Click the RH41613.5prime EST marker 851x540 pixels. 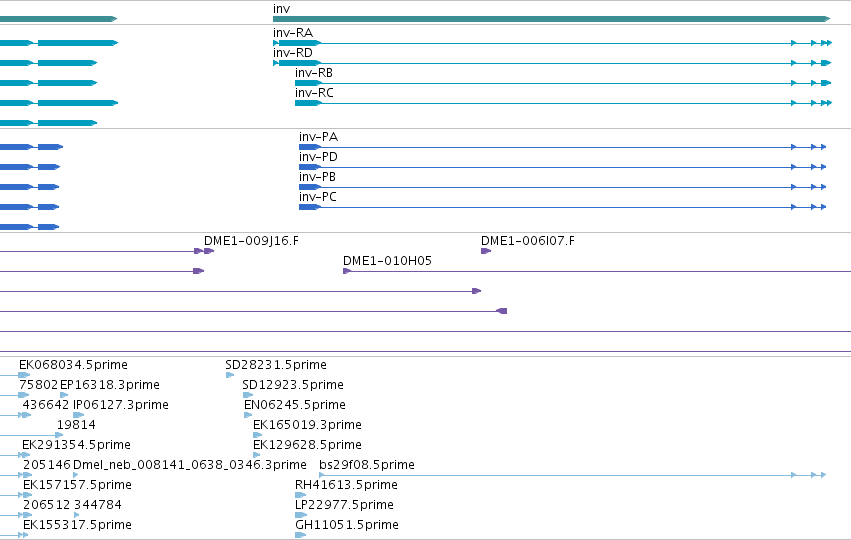[301, 495]
